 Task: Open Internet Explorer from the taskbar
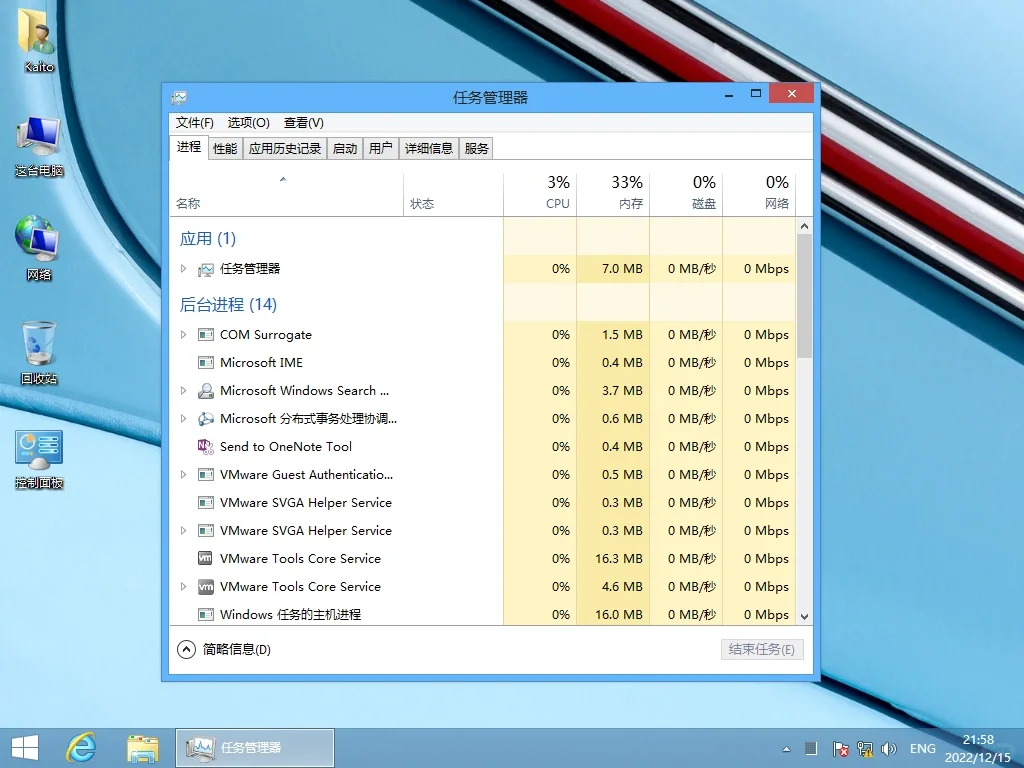81,747
